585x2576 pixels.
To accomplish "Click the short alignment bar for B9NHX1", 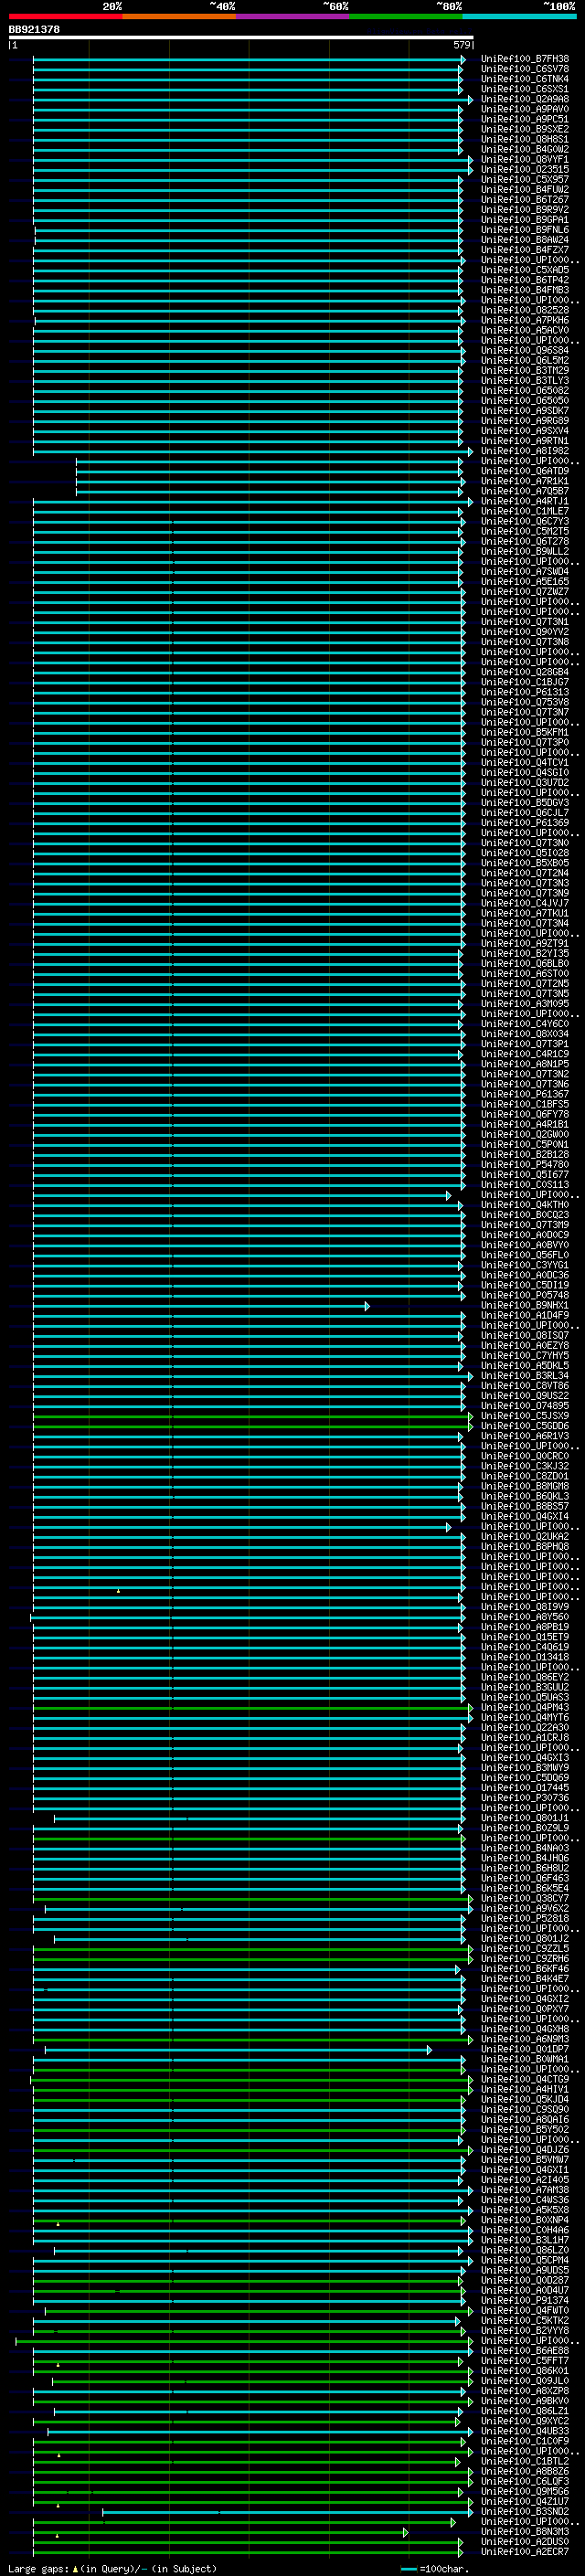I will click(201, 1307).
